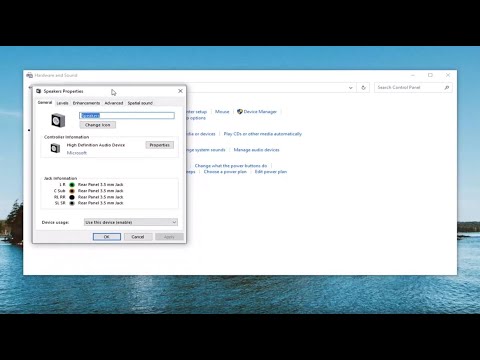The width and height of the screenshot is (480, 360).
Task: Open Choose a power plan link
Action: point(225,172)
